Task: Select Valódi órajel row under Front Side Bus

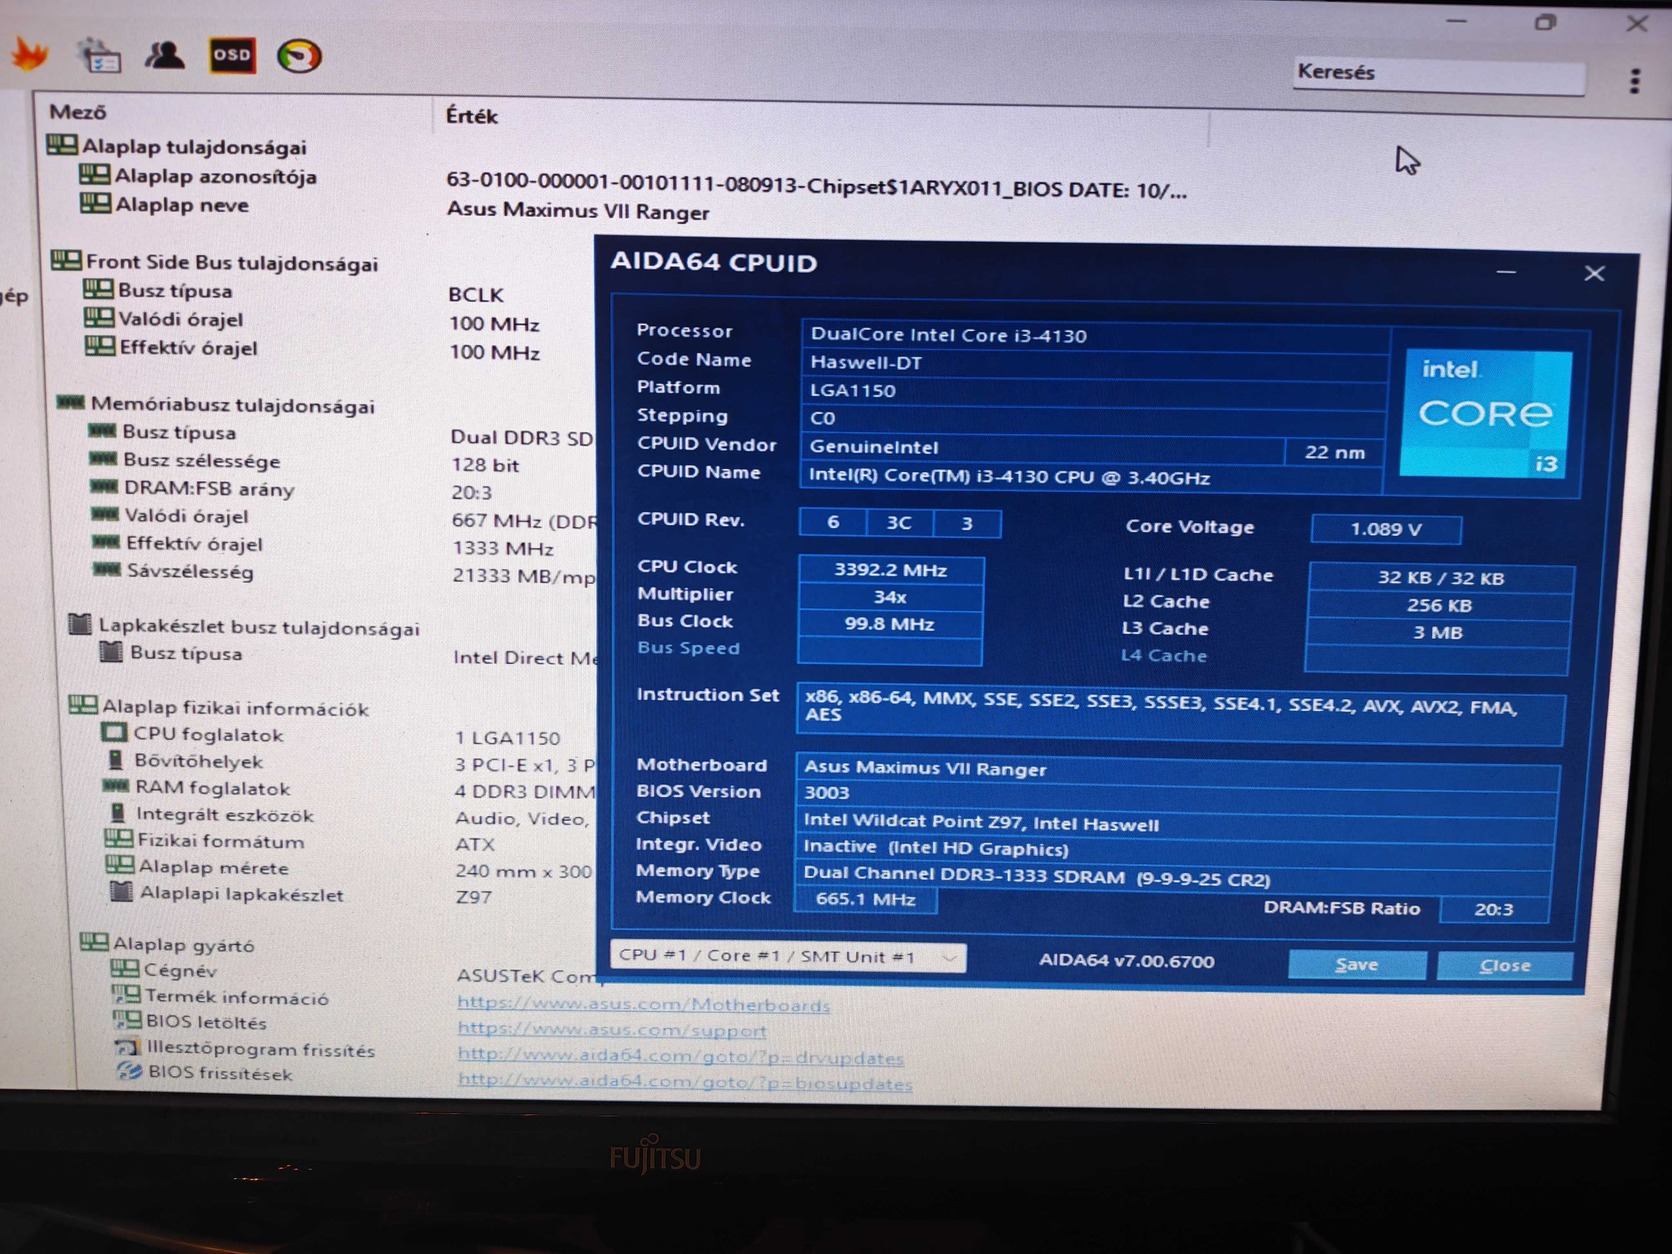Action: pyautogui.click(x=164, y=319)
